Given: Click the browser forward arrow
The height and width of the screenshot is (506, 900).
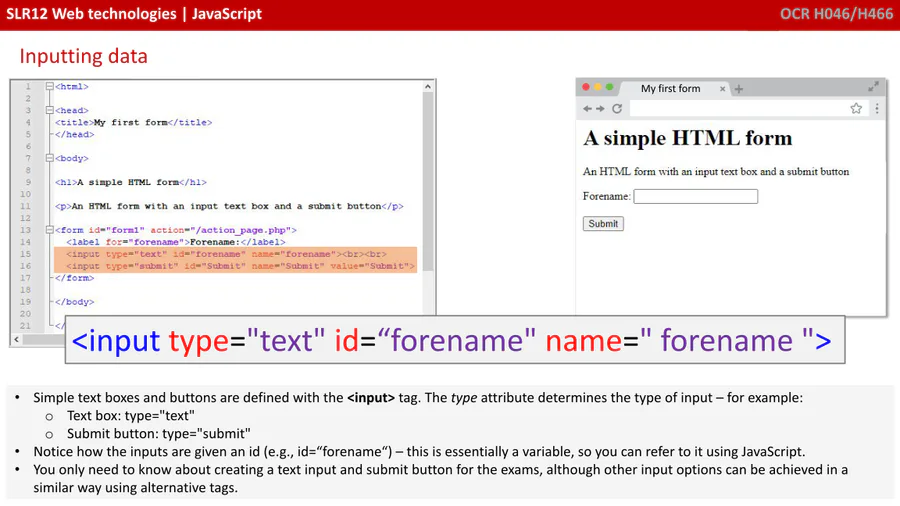Looking at the screenshot, I should pos(600,109).
